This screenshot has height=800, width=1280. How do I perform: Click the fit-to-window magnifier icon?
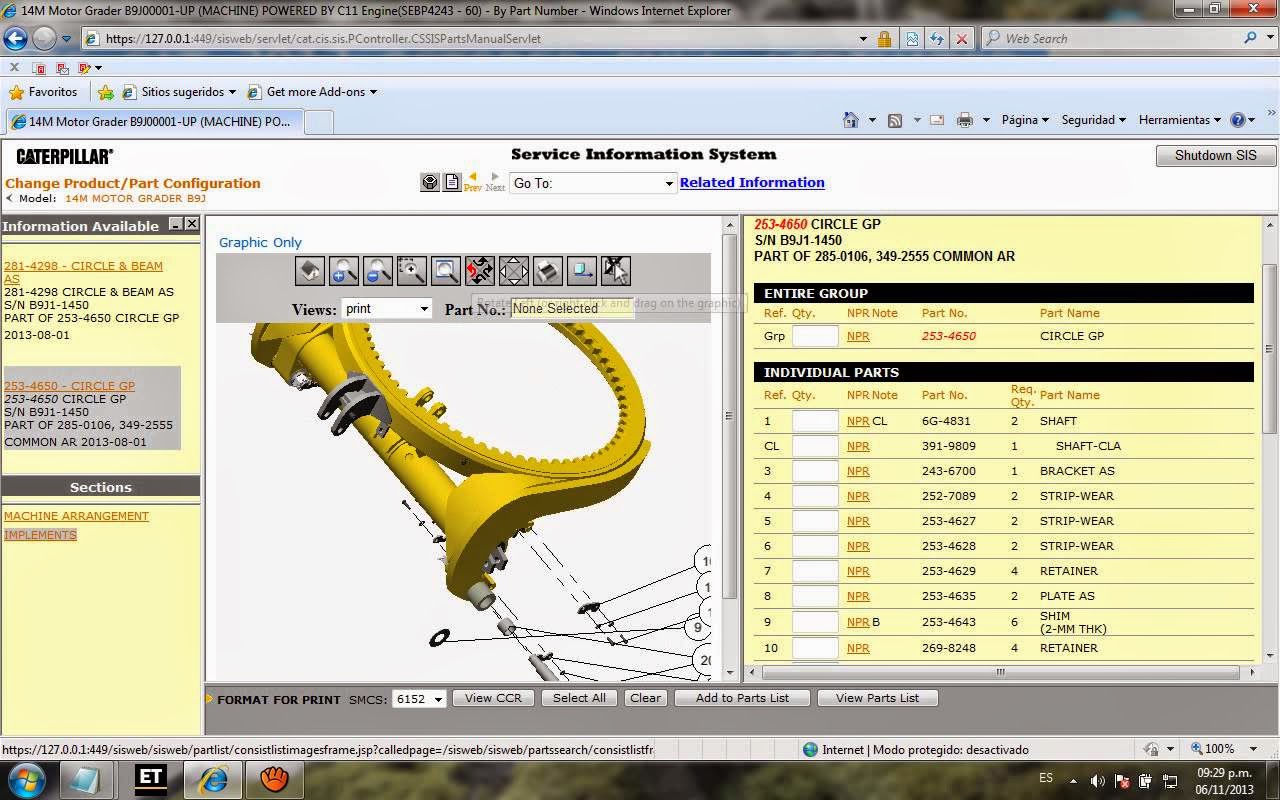446,270
